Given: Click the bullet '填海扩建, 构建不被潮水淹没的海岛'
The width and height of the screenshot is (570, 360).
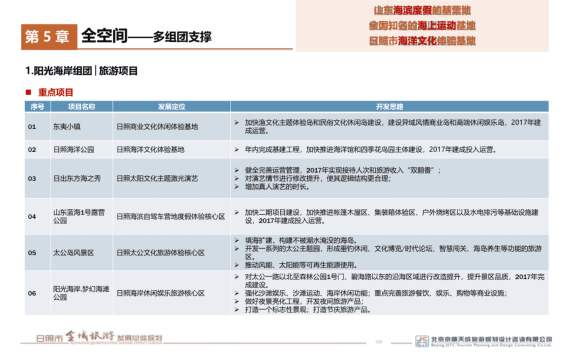Looking at the screenshot, I should pos(301,240).
